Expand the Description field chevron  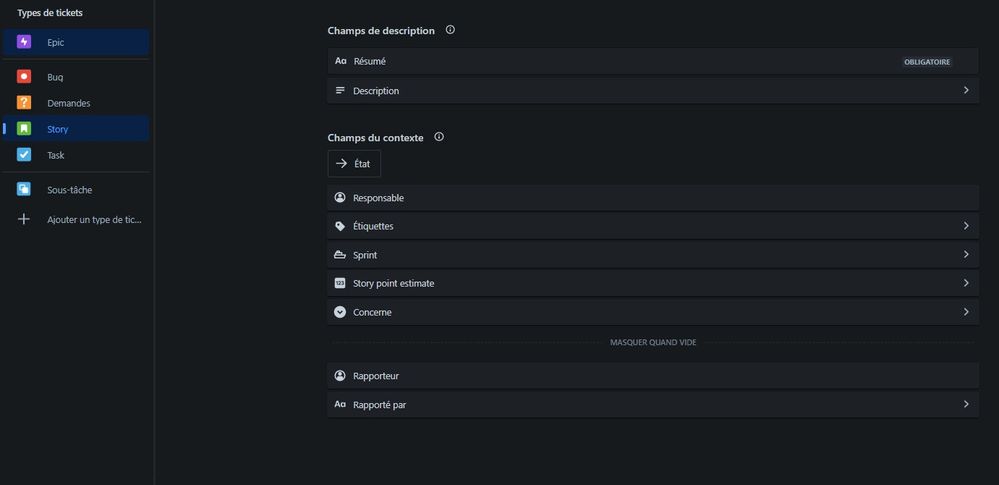pos(967,90)
